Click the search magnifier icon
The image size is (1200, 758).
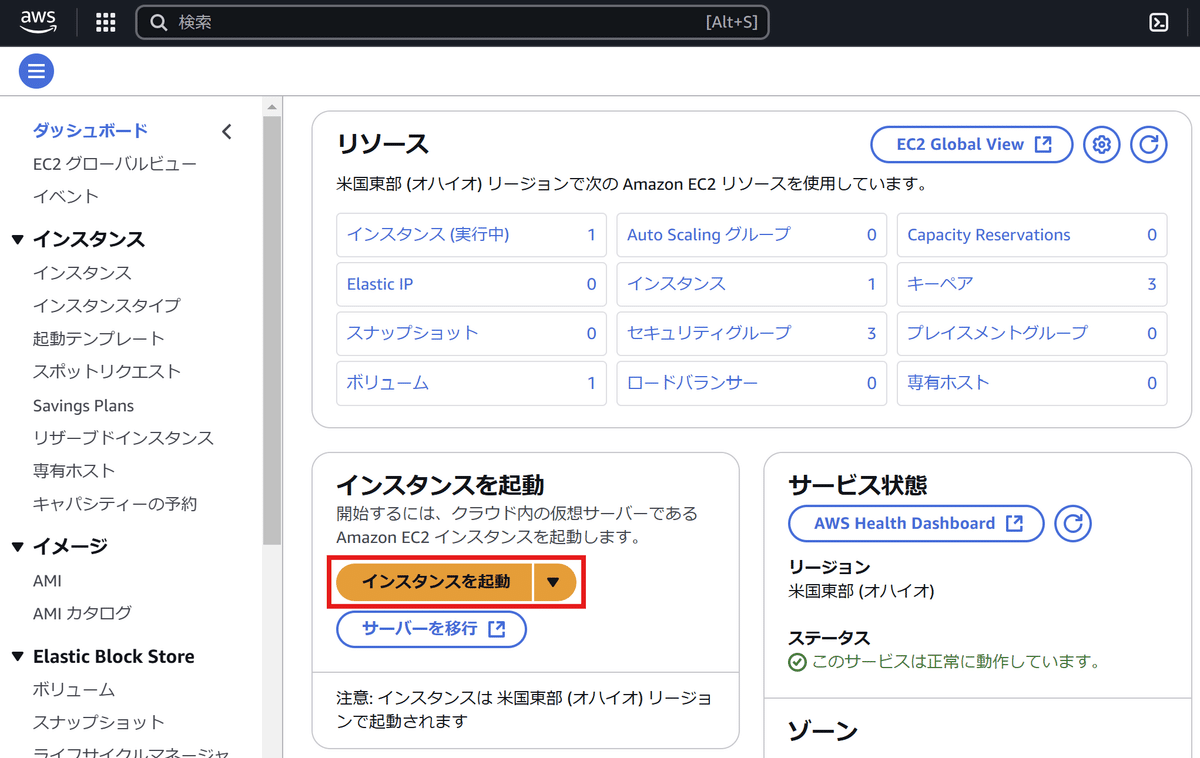[x=159, y=22]
